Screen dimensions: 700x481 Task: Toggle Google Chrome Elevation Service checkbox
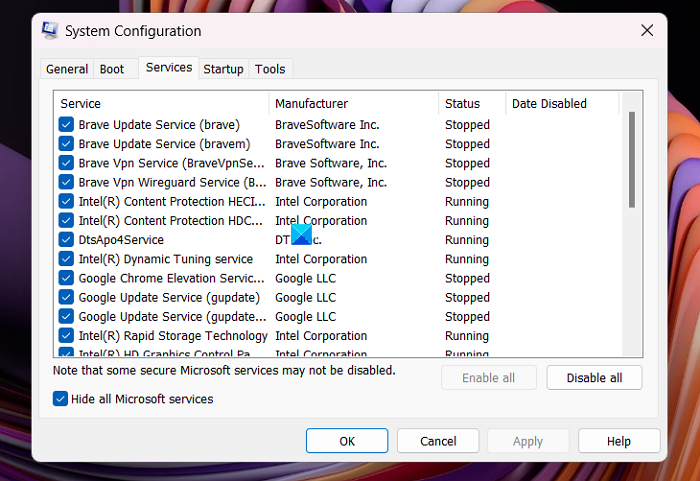(x=66, y=278)
